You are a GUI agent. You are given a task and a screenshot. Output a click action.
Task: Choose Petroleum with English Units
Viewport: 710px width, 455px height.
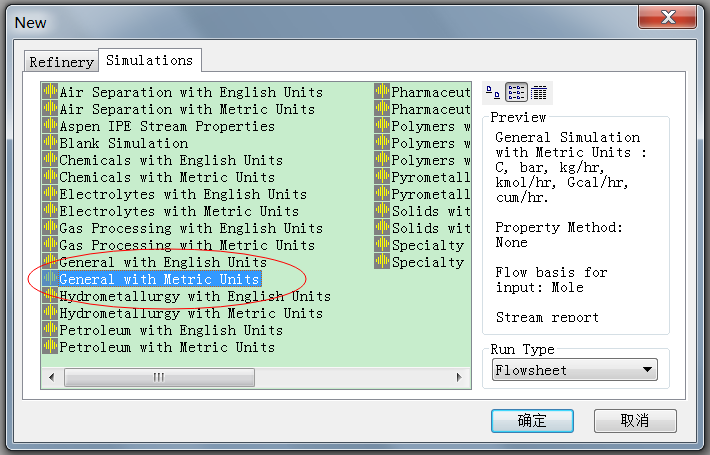(x=171, y=330)
